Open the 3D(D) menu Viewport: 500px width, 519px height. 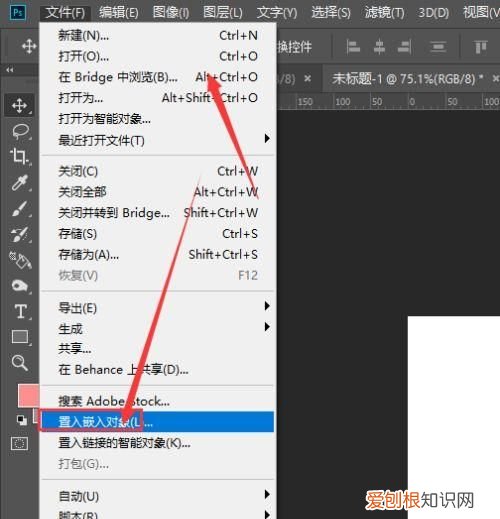pyautogui.click(x=433, y=13)
